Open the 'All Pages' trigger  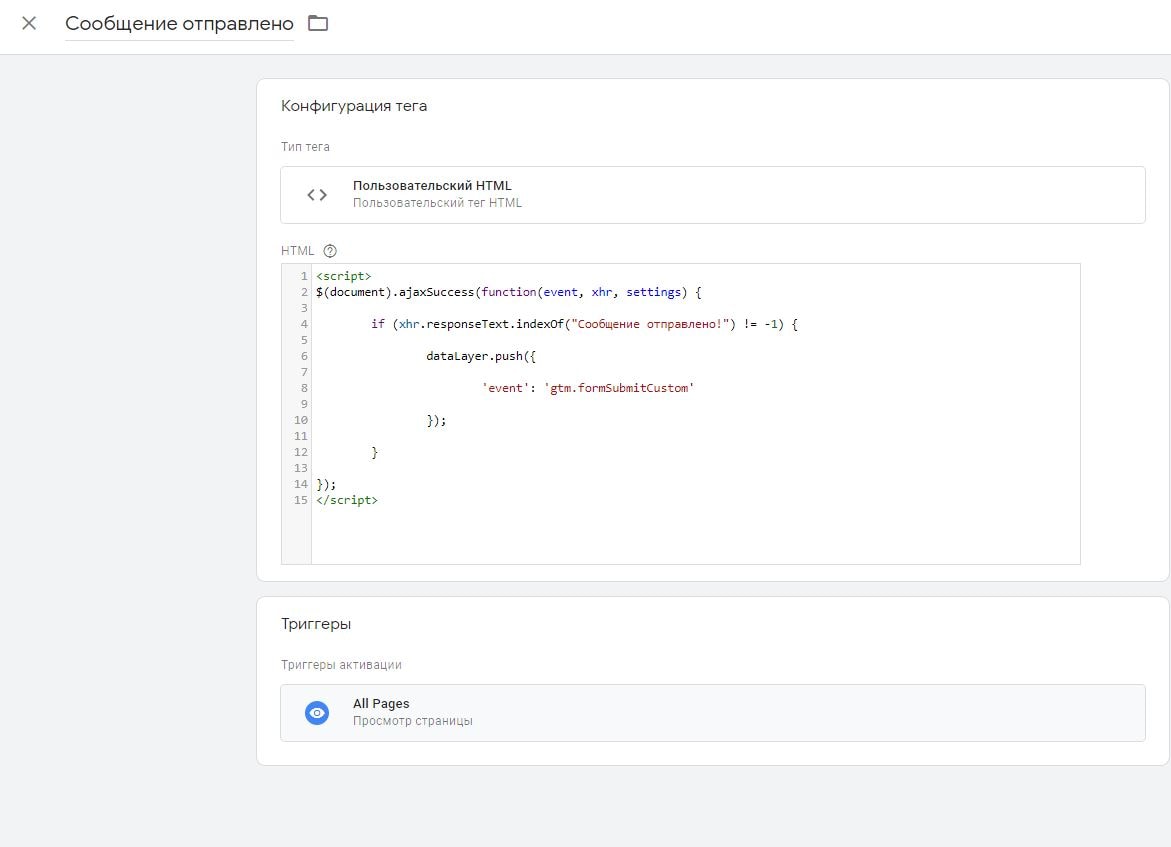(712, 713)
